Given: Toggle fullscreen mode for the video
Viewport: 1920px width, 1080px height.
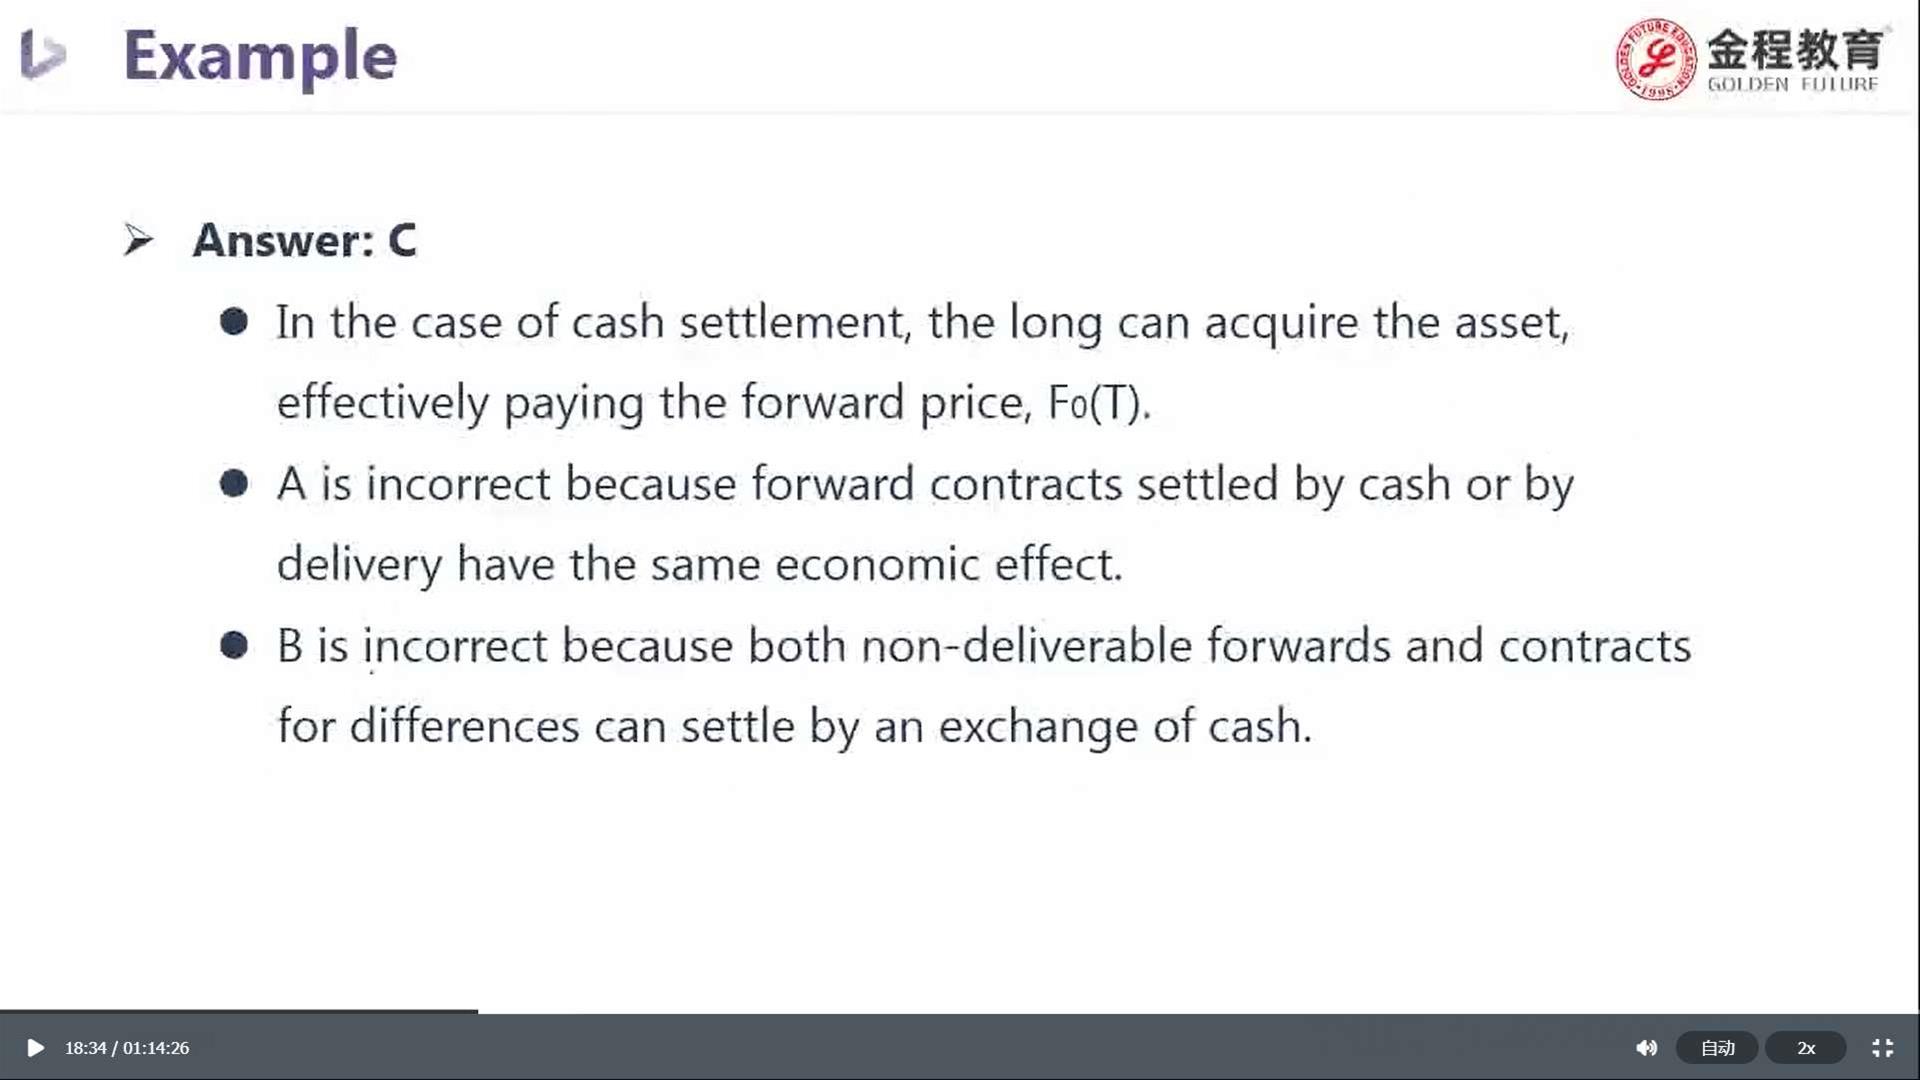Looking at the screenshot, I should tap(1882, 1048).
